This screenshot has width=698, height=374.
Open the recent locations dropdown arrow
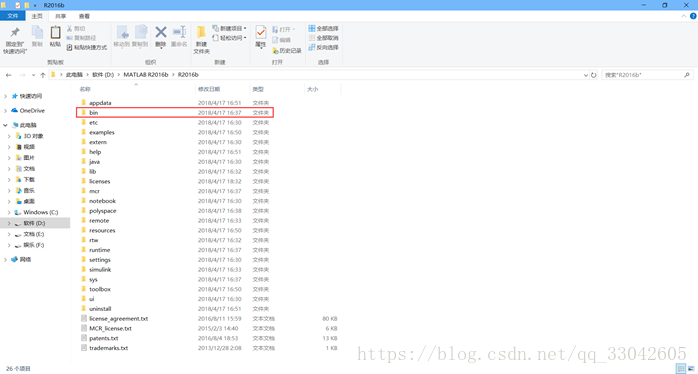tap(33, 75)
